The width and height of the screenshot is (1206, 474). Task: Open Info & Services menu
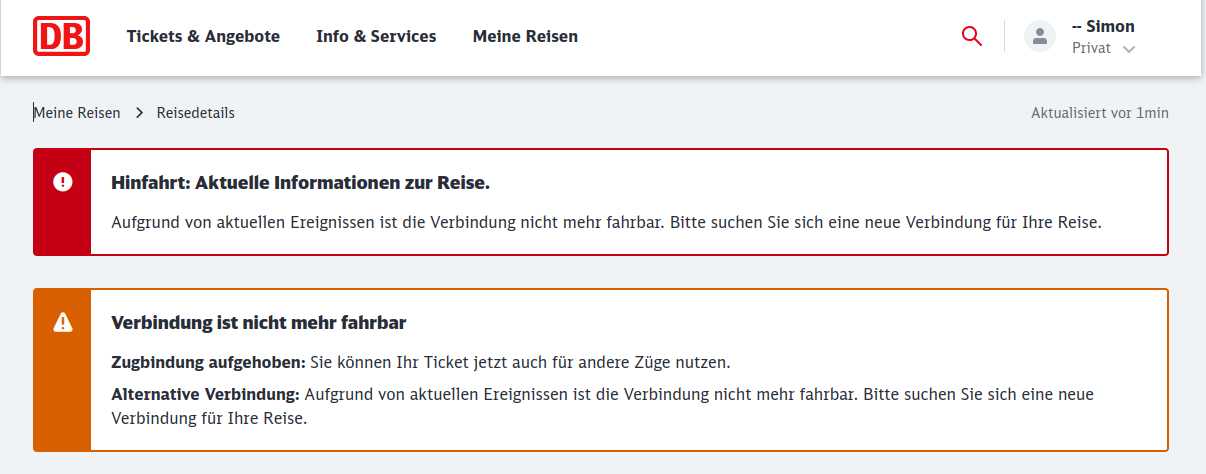(376, 36)
